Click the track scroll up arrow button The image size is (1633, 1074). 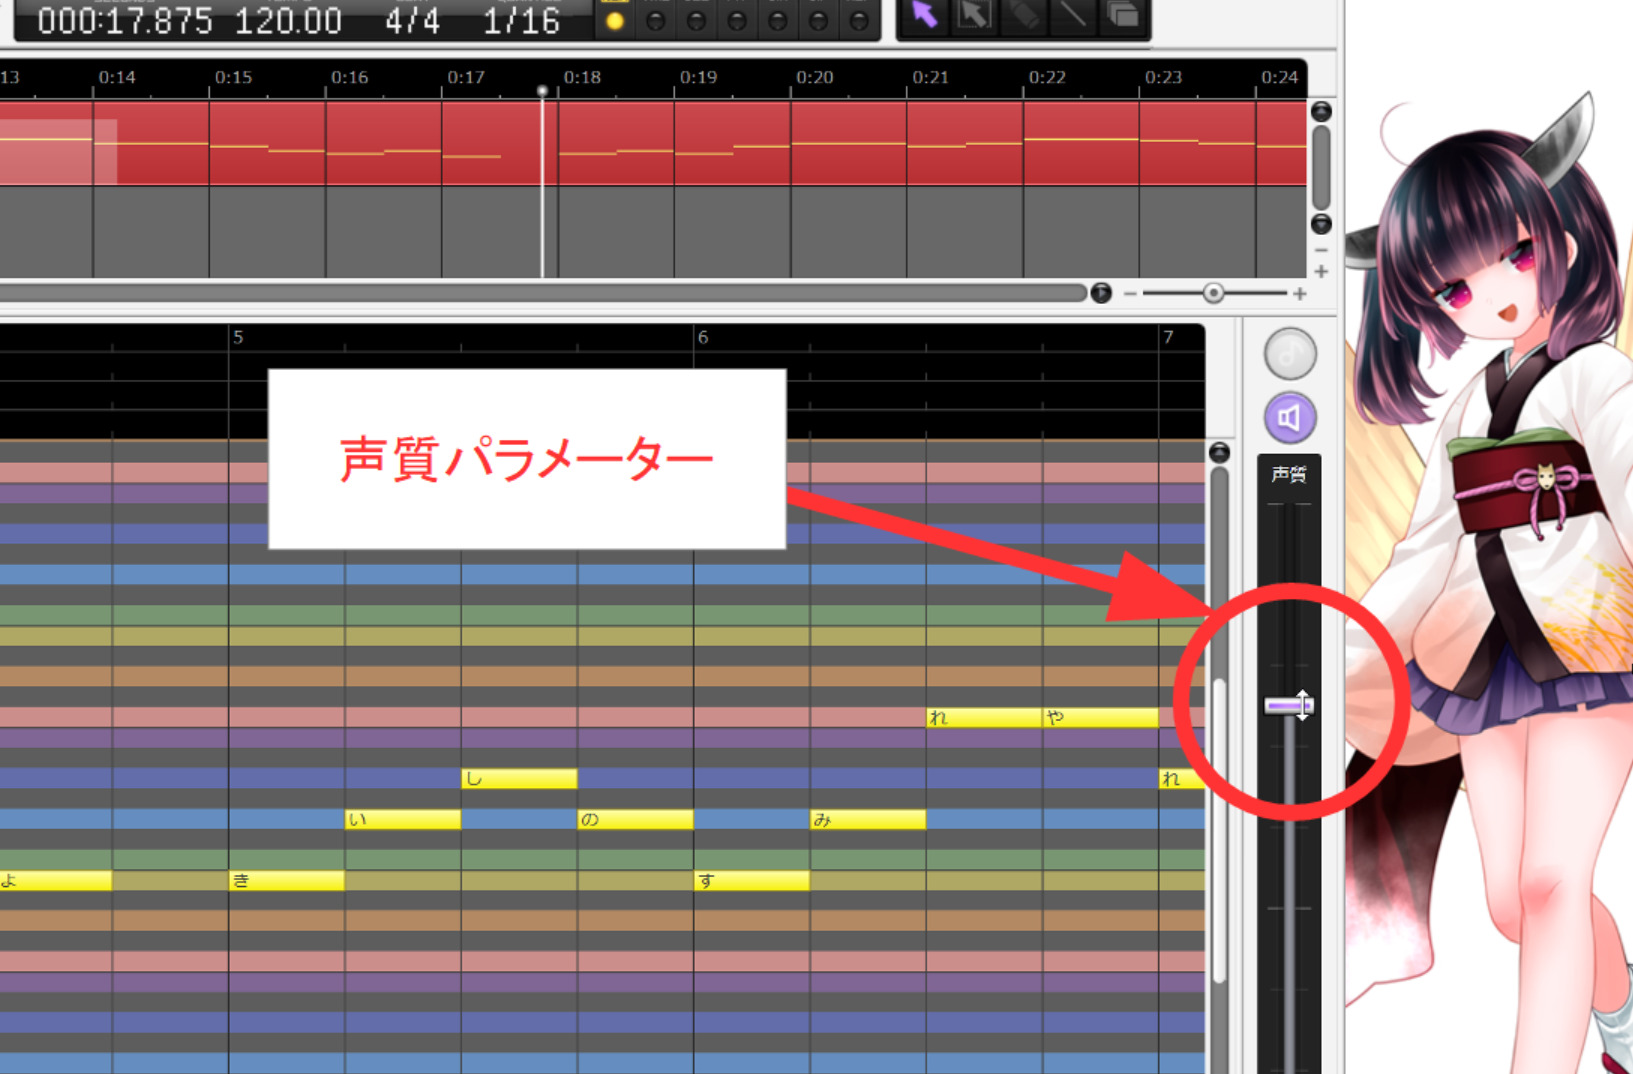(x=1321, y=111)
